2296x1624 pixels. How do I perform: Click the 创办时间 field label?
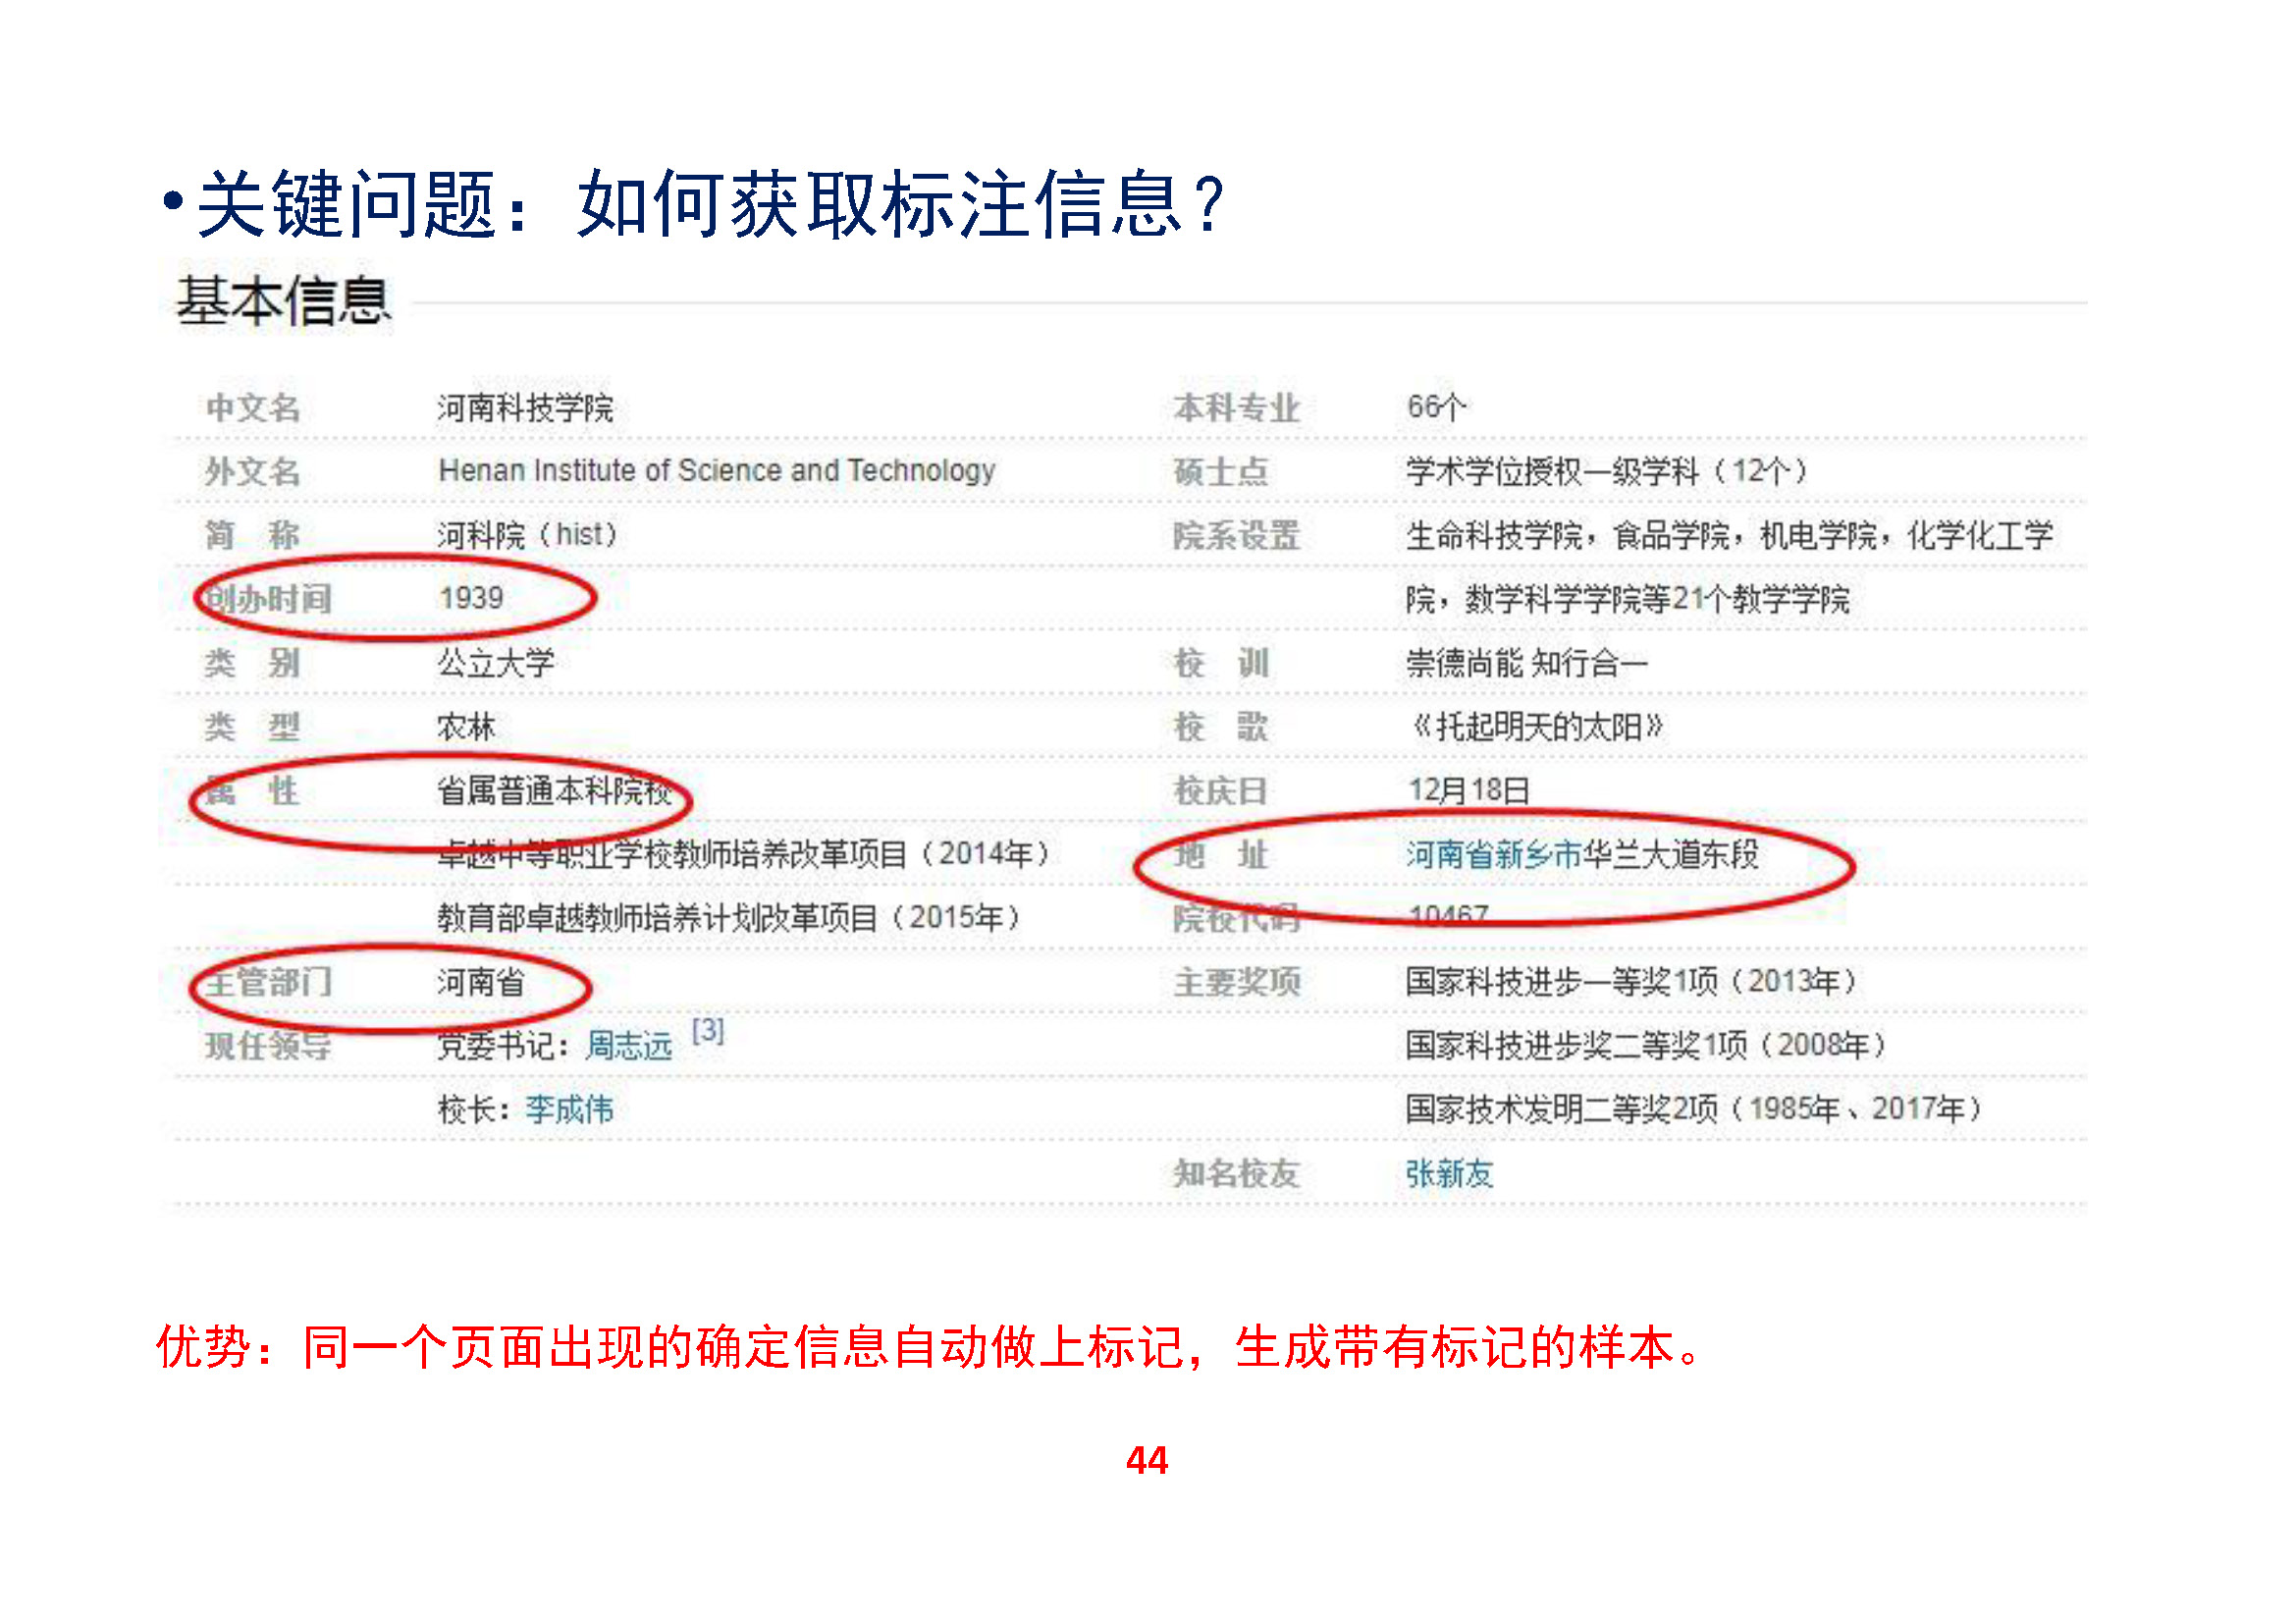[268, 599]
